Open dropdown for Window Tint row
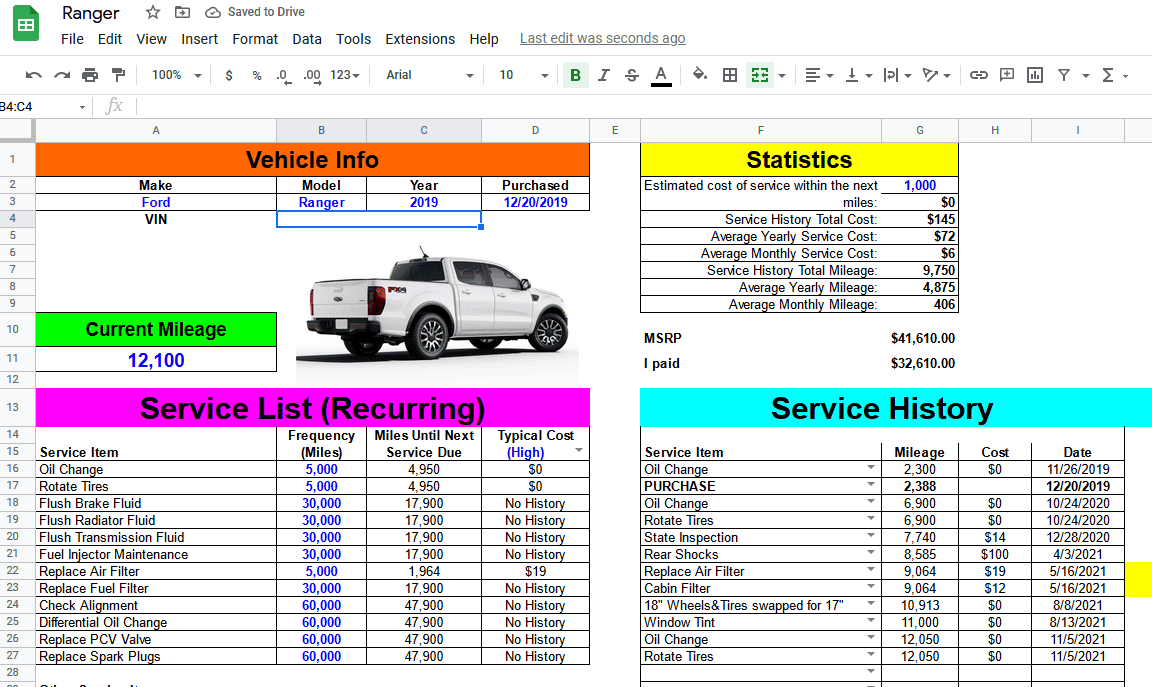 (x=871, y=620)
